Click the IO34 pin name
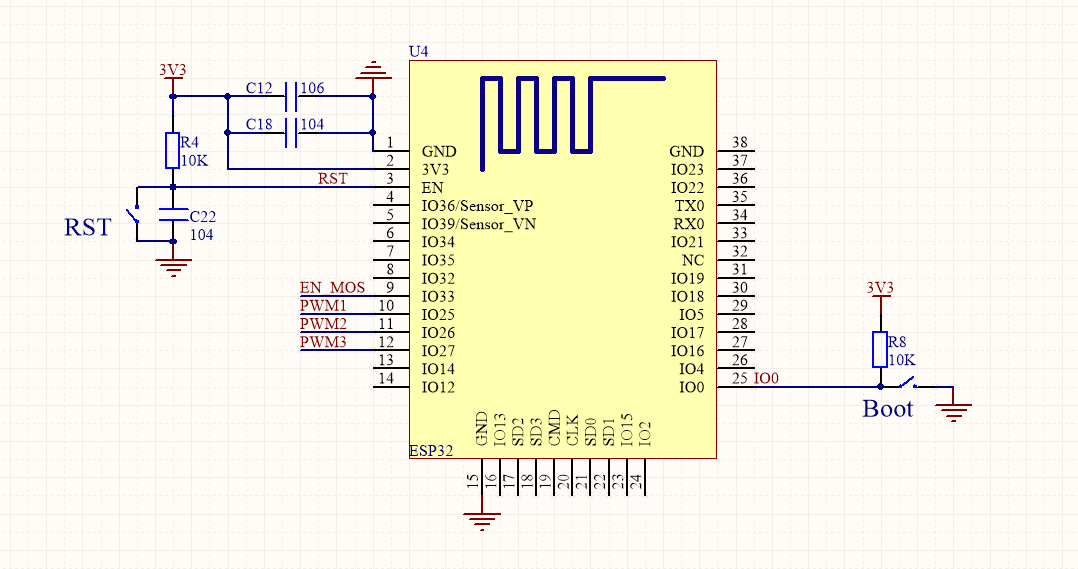The width and height of the screenshot is (1078, 569). click(438, 242)
